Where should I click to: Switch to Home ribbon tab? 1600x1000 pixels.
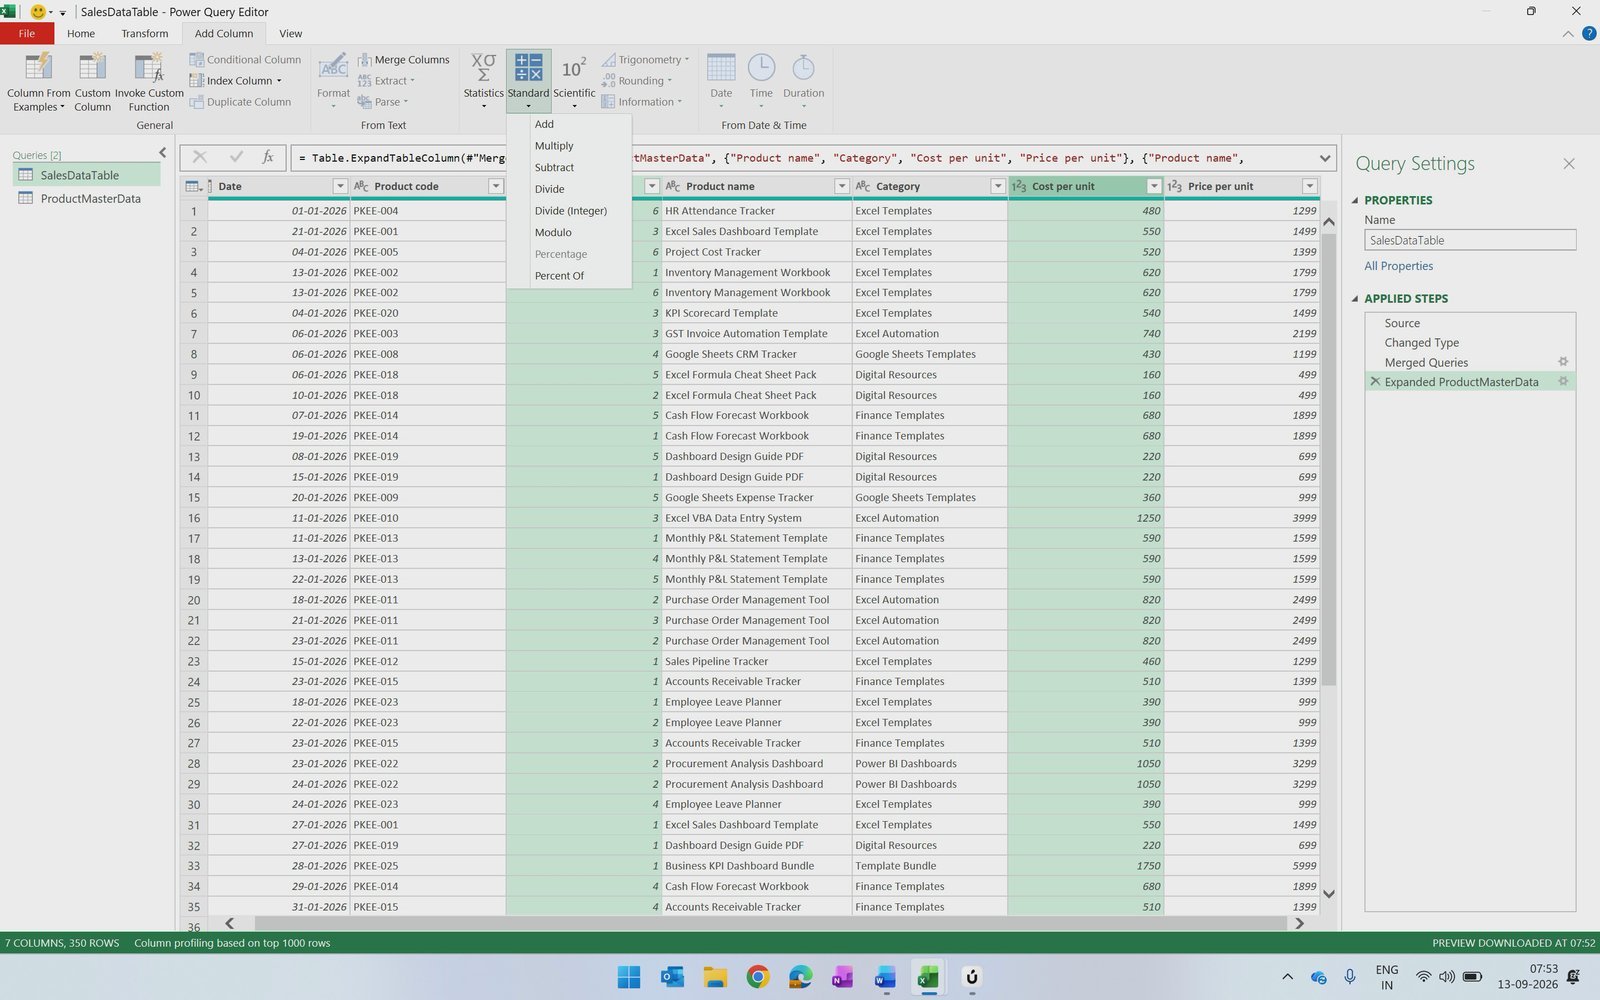coord(81,33)
